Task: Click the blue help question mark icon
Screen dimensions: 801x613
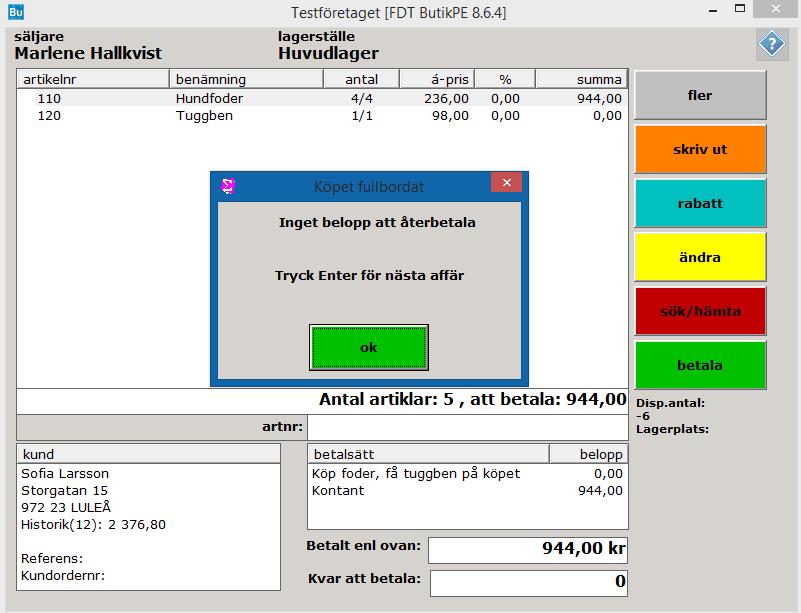Action: point(771,44)
